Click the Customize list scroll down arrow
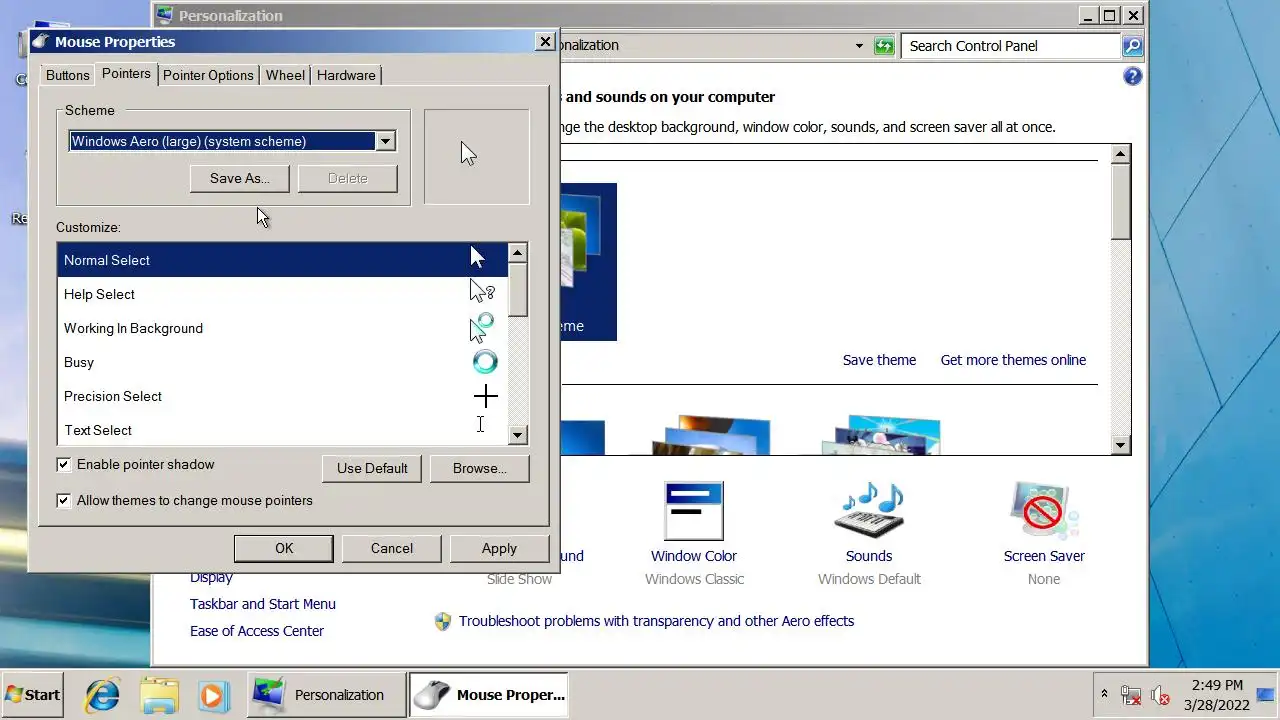Screen dimensions: 1280x720 coord(517,434)
